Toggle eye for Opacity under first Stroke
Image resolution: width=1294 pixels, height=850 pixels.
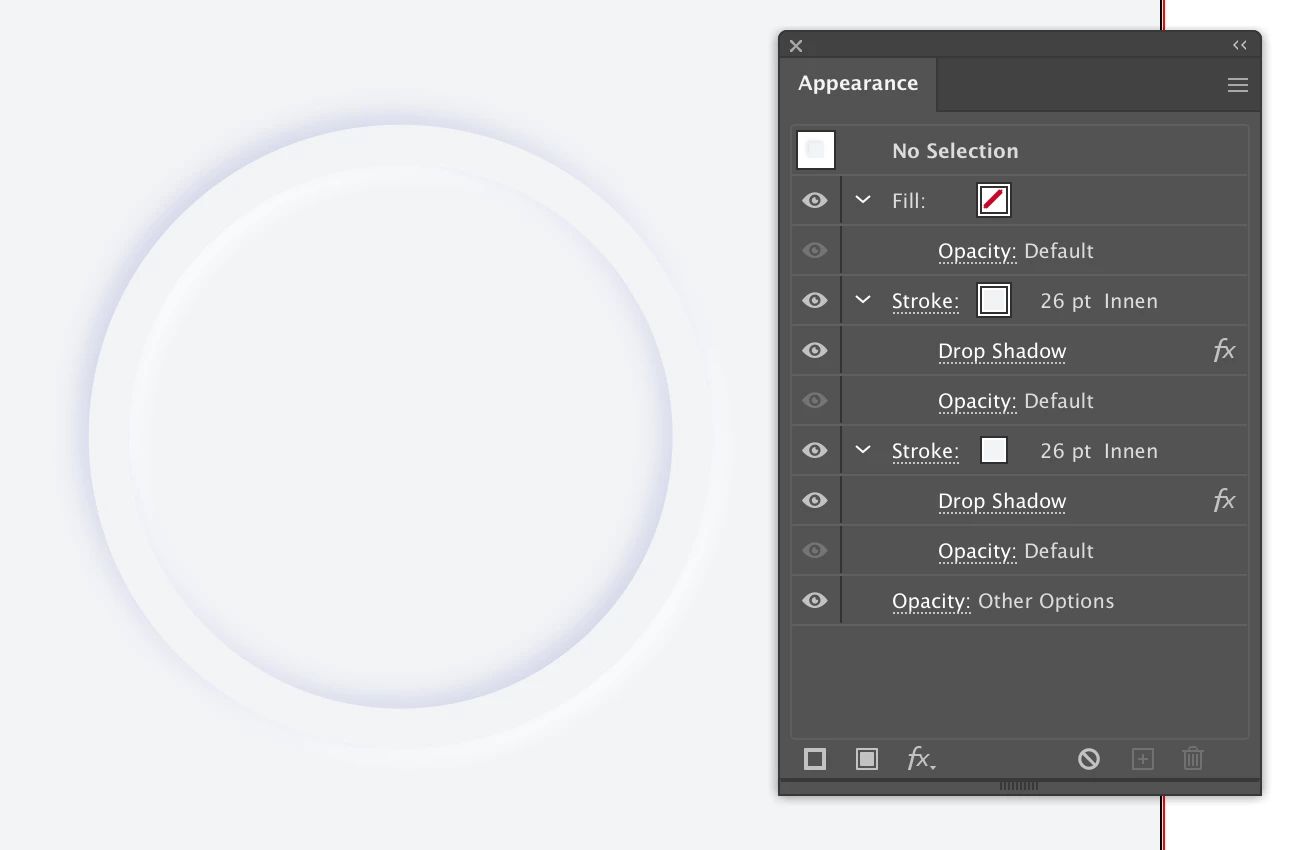click(x=815, y=401)
